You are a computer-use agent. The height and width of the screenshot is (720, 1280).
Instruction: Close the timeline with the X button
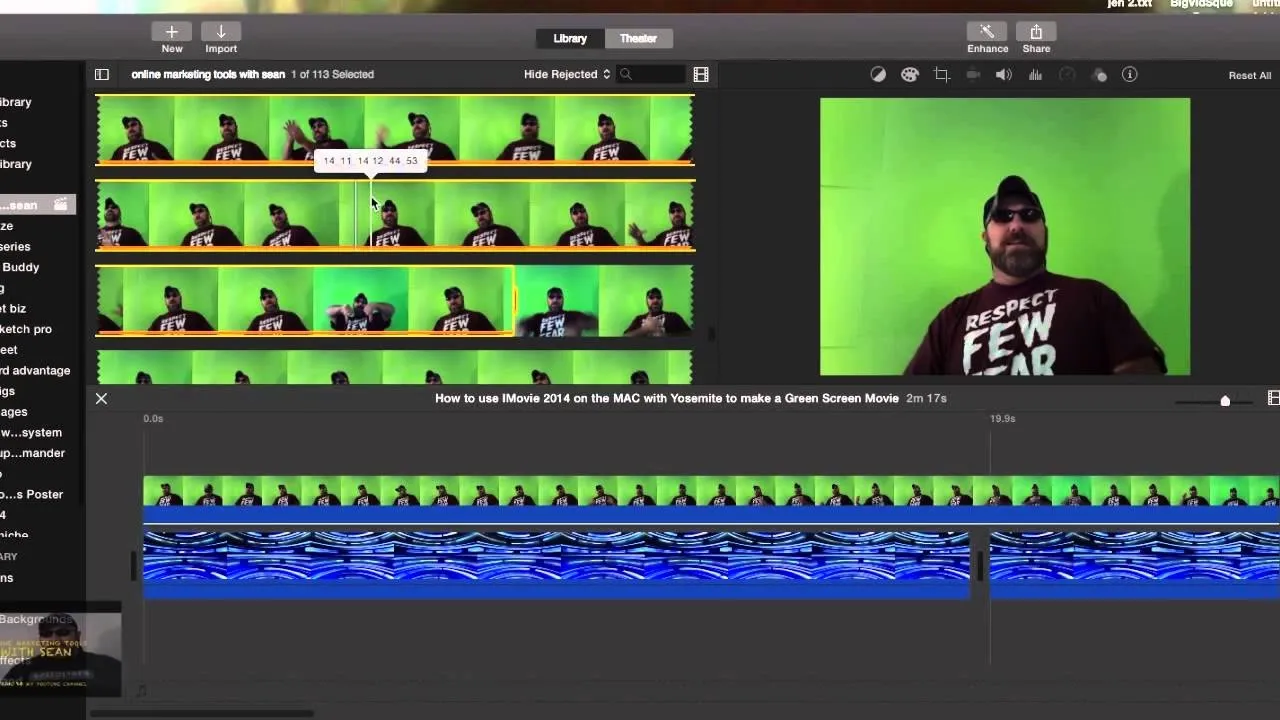101,398
